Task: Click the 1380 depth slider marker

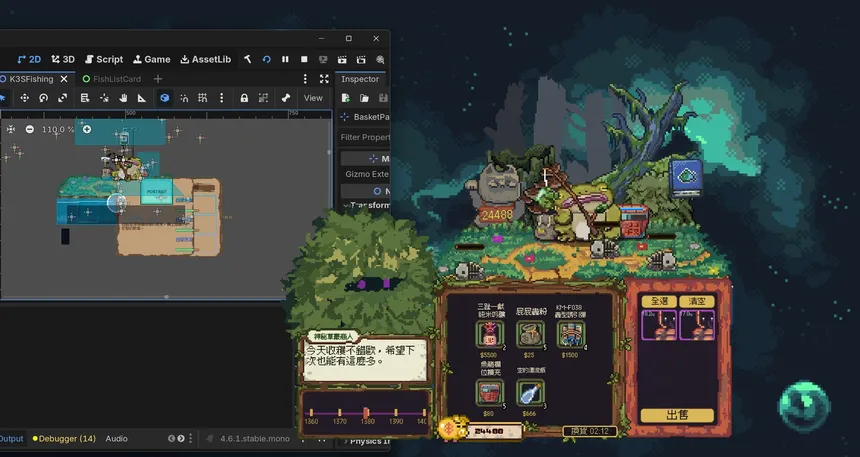Action: (x=367, y=413)
